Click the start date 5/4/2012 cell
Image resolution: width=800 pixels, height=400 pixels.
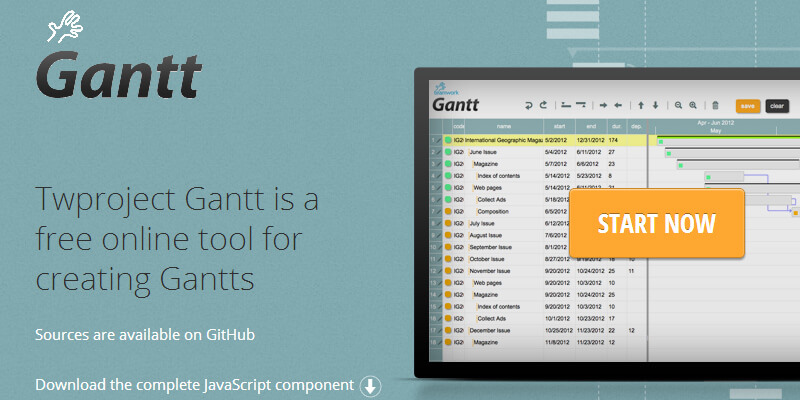coord(556,152)
